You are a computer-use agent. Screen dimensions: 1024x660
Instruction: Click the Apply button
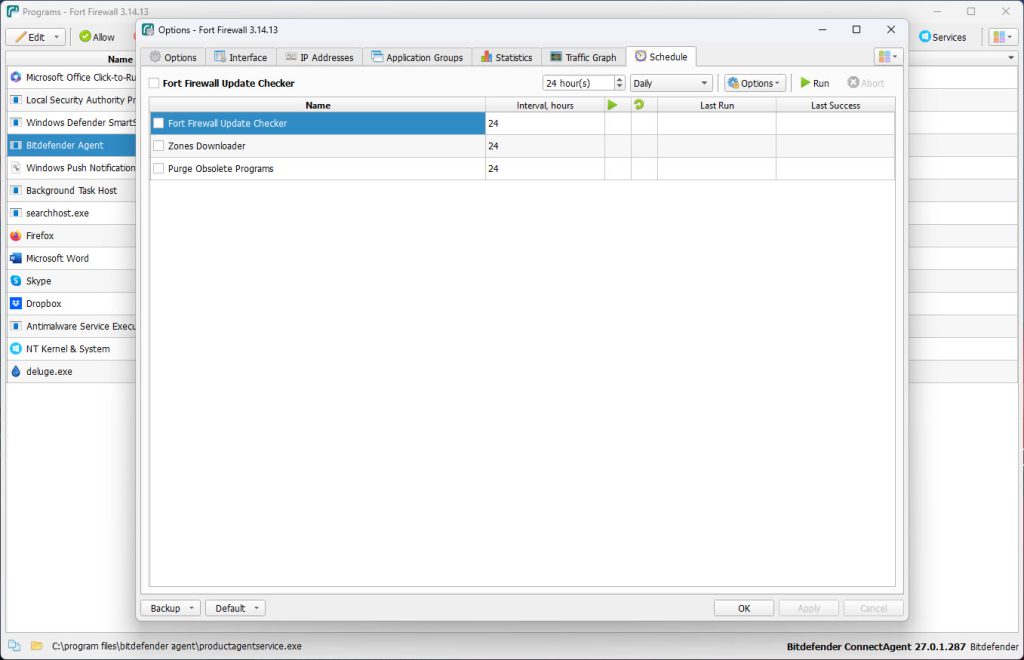point(808,608)
